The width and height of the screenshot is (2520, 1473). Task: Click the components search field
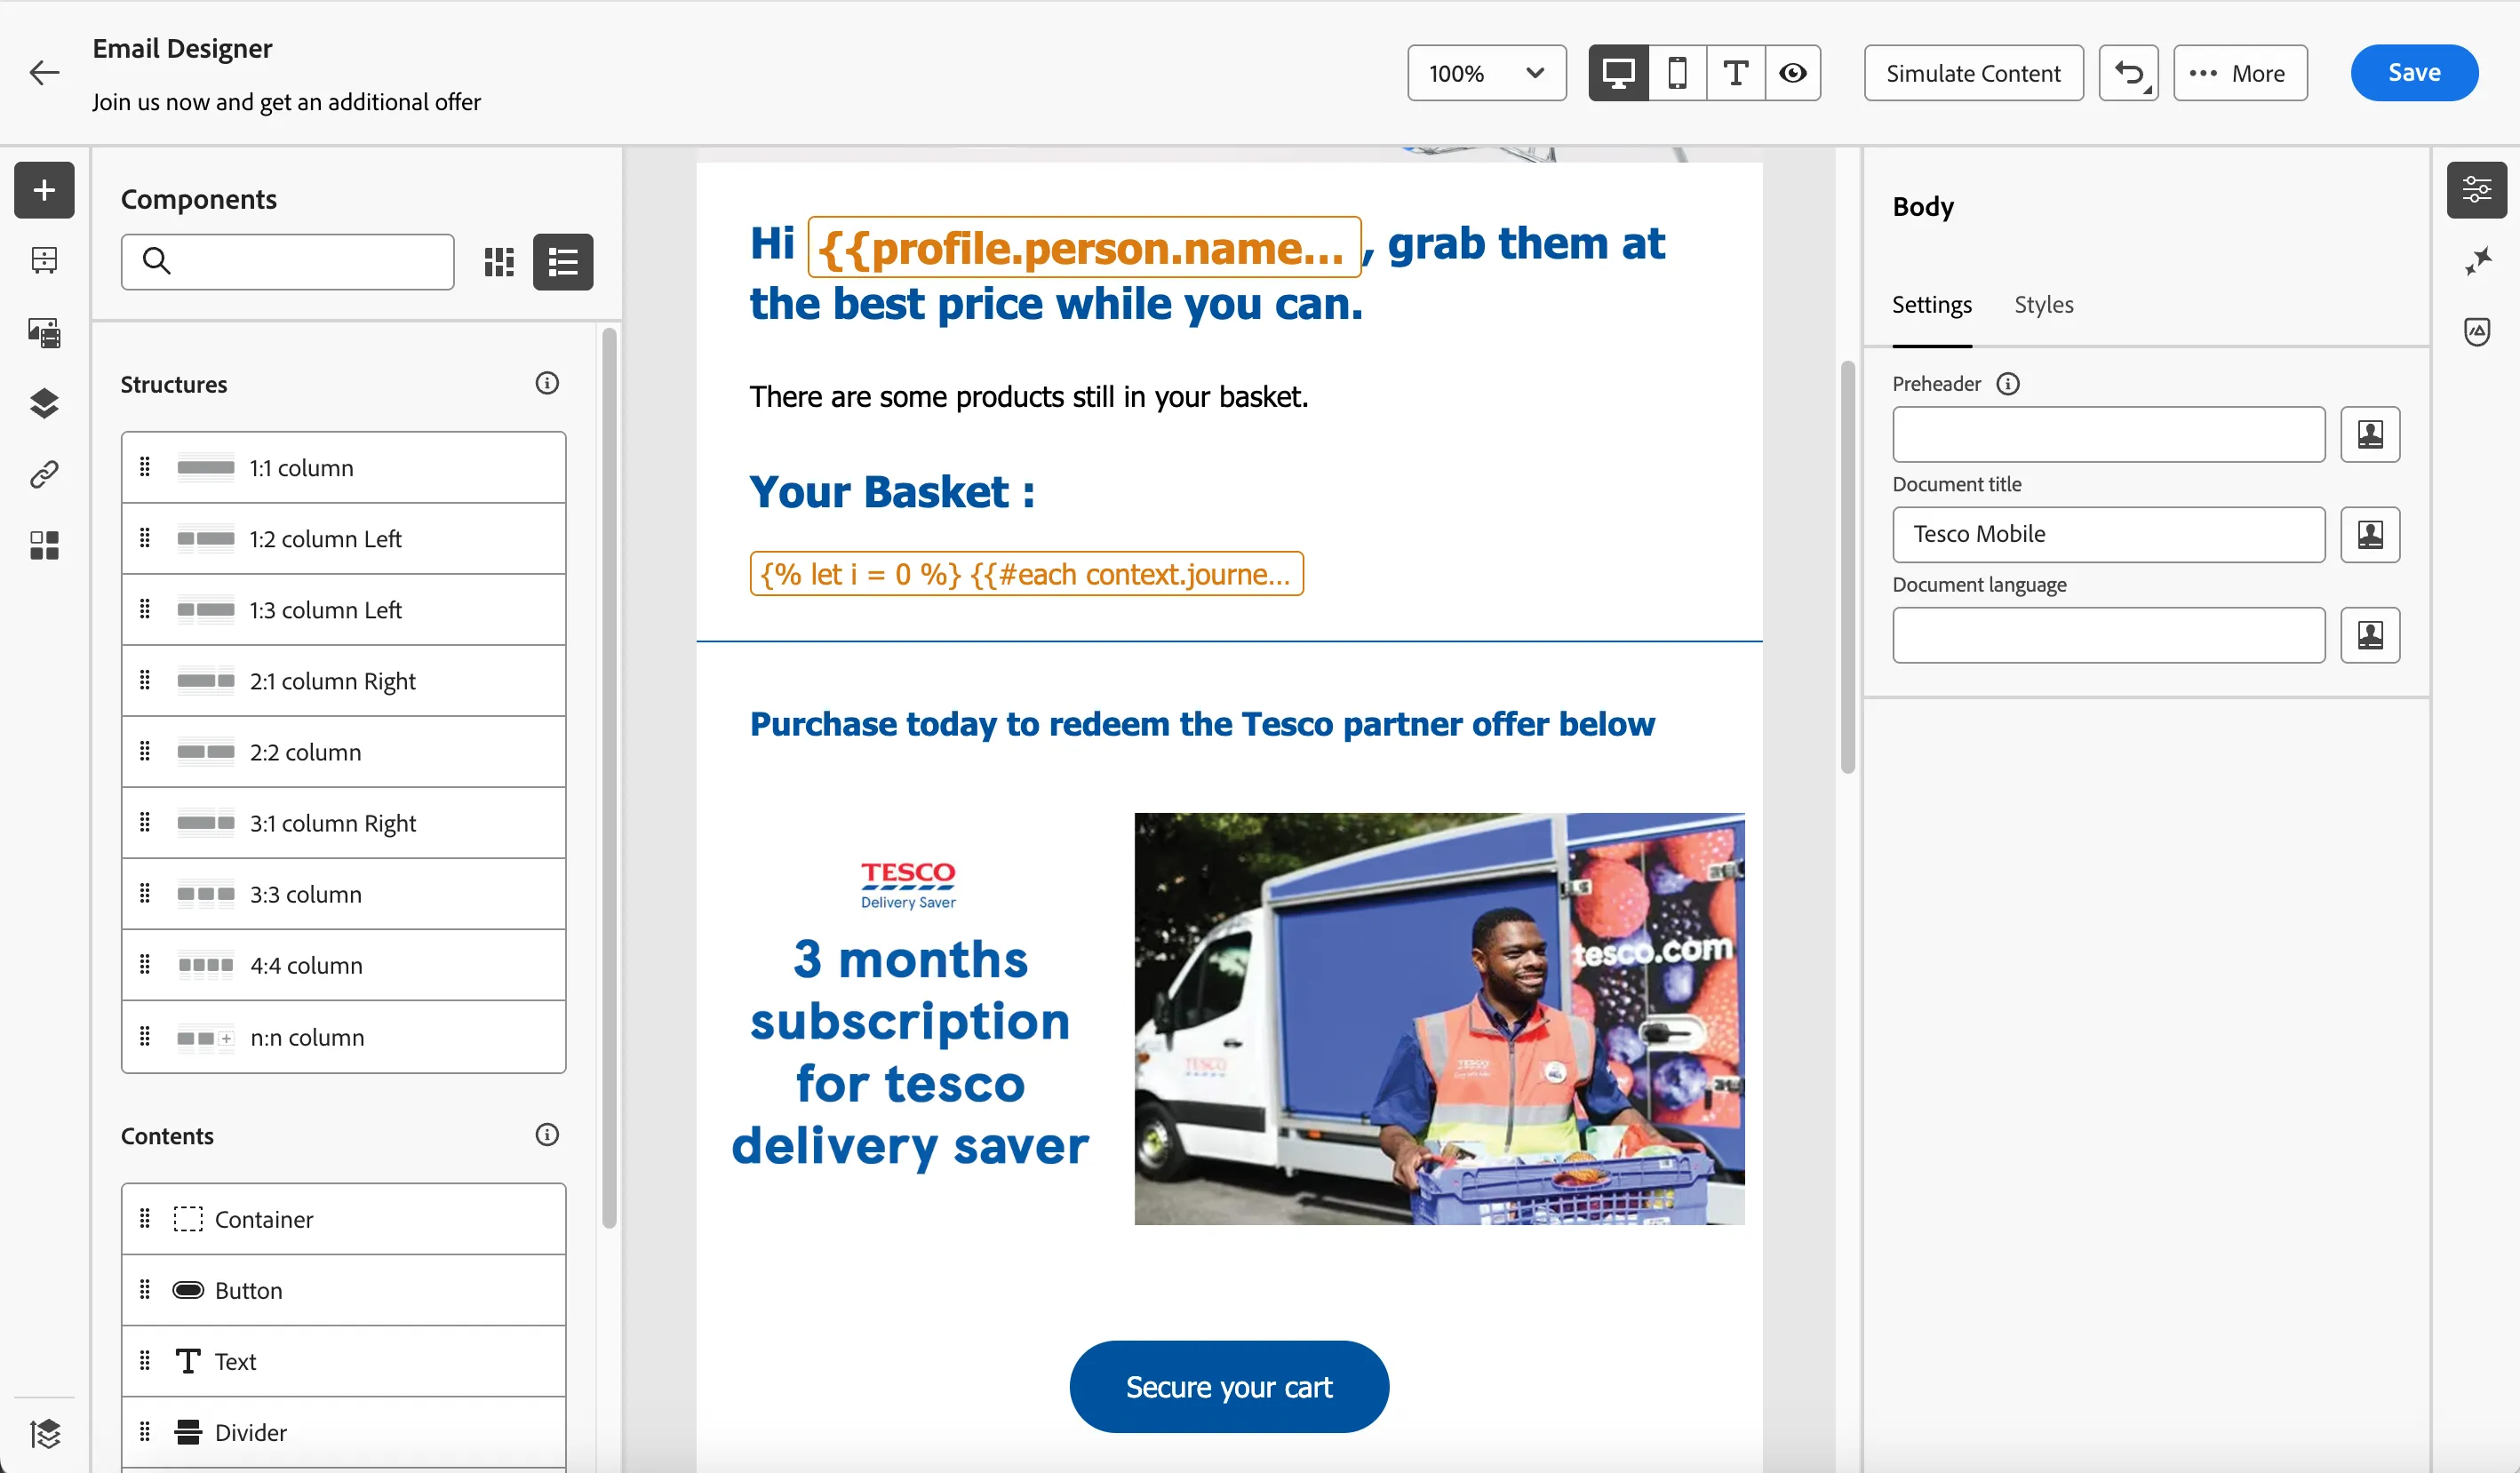tap(288, 262)
